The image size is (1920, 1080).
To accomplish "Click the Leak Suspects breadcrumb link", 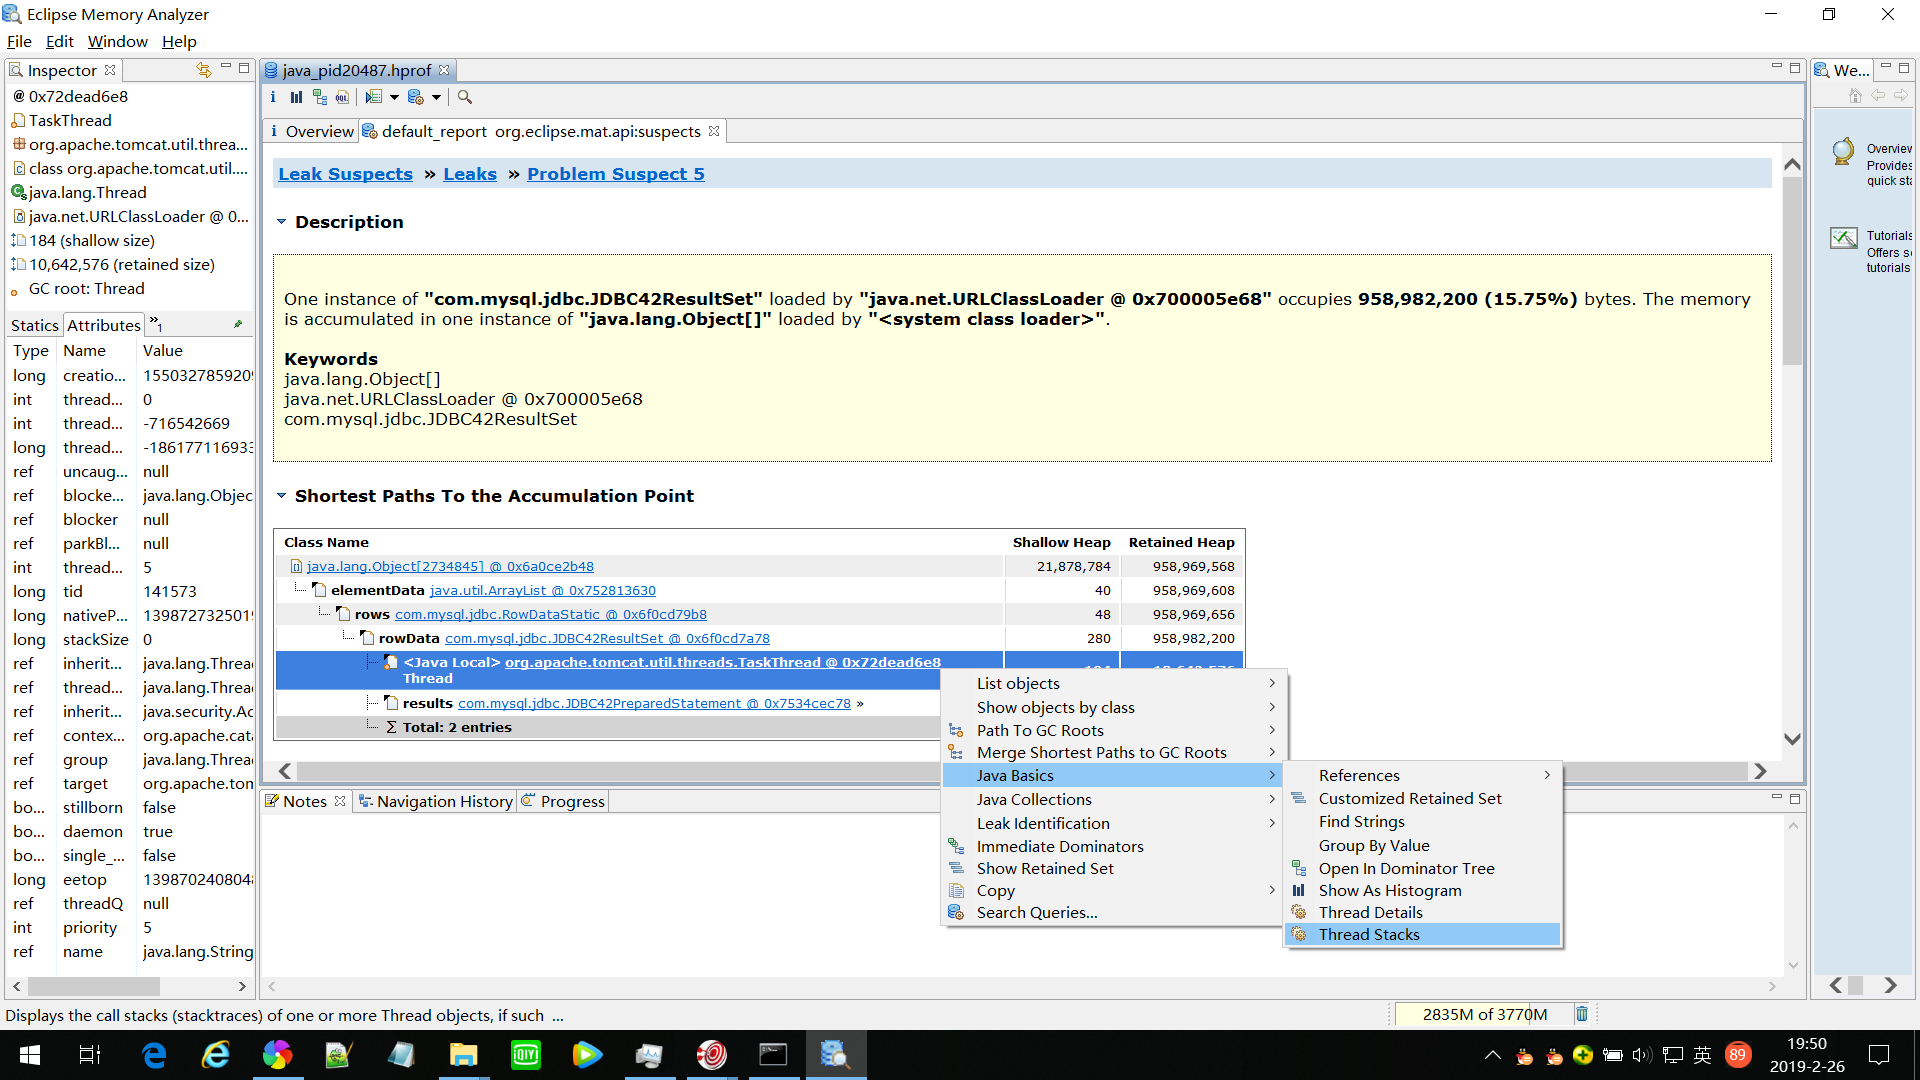I will point(345,174).
